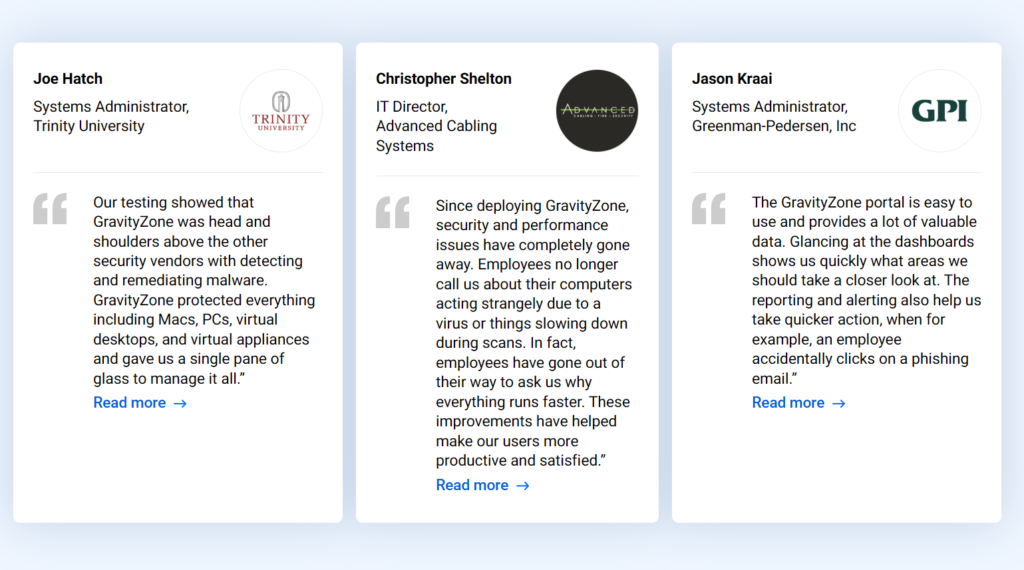Viewport: 1024px width, 570px height.
Task: Click the arrow after Joe Hatch's Read more
Action: [x=180, y=404]
